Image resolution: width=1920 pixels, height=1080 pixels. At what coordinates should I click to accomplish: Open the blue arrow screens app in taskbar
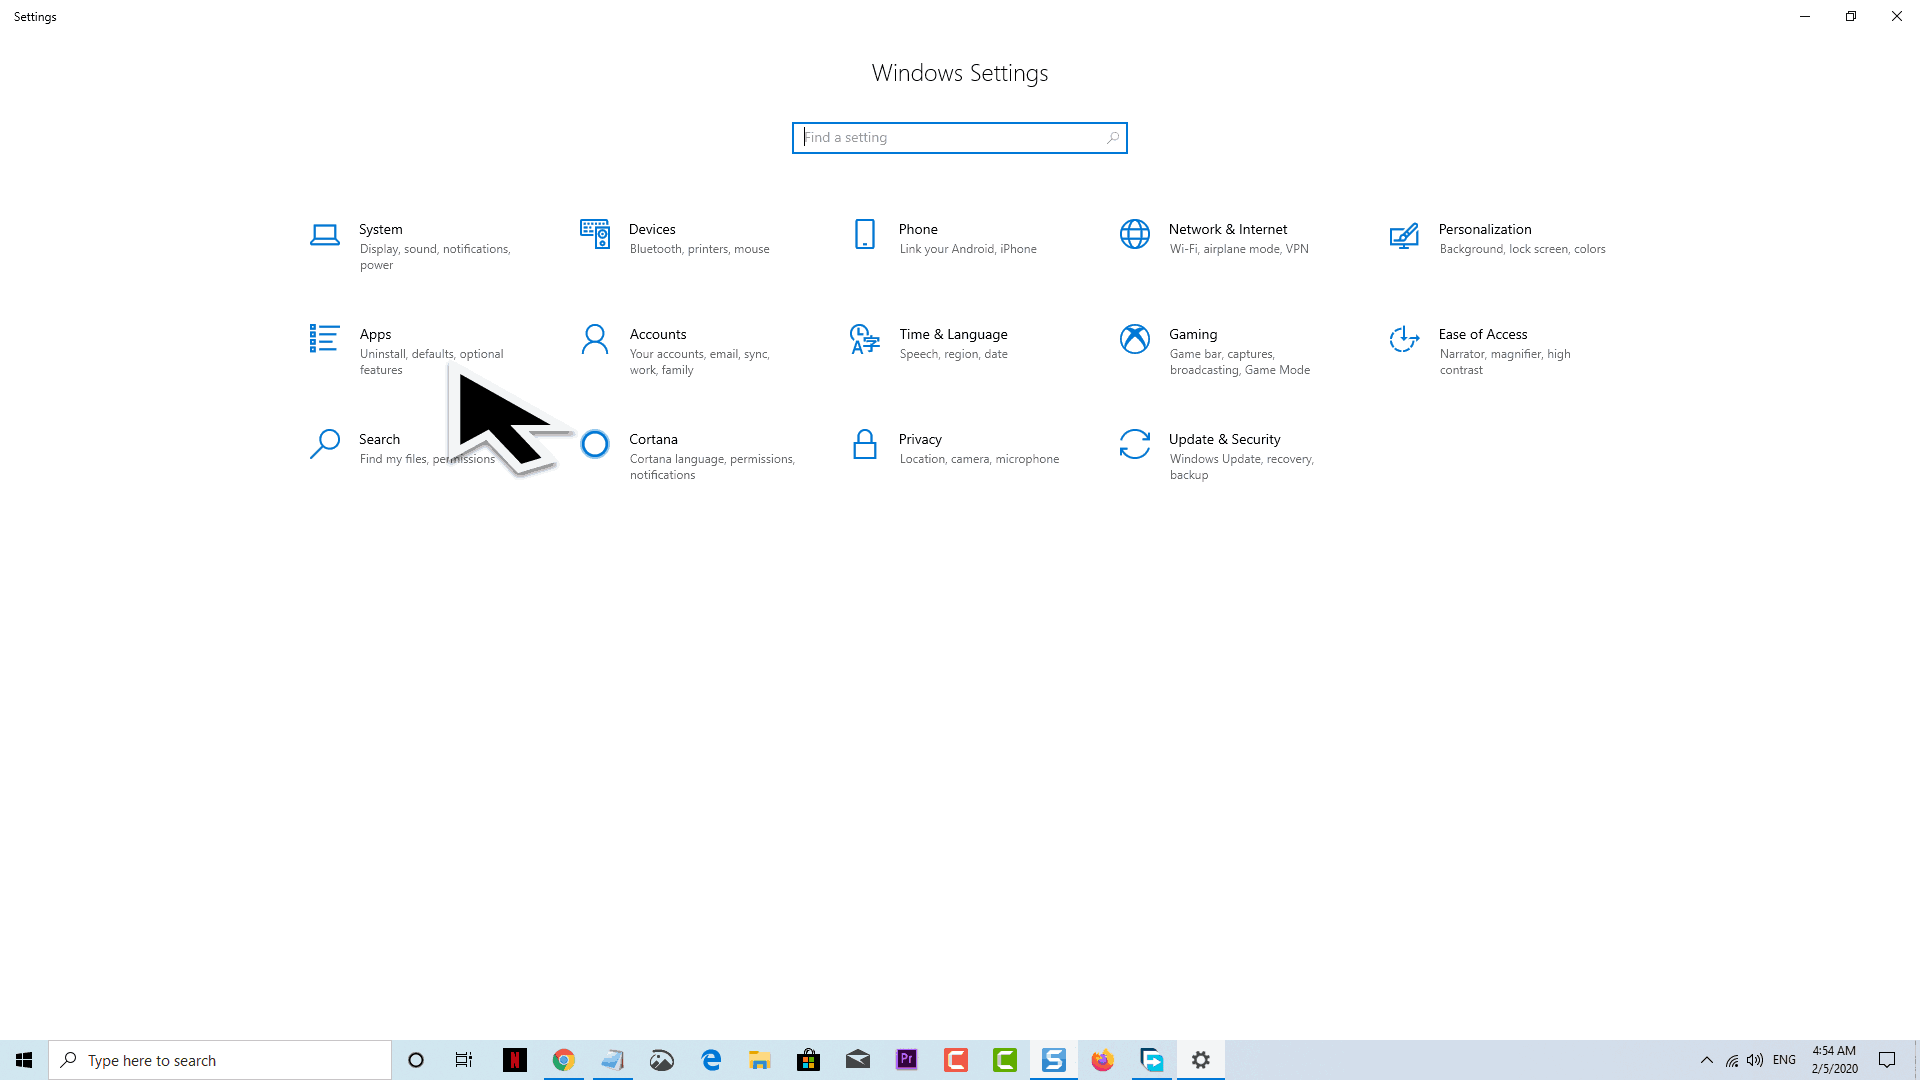1152,1060
